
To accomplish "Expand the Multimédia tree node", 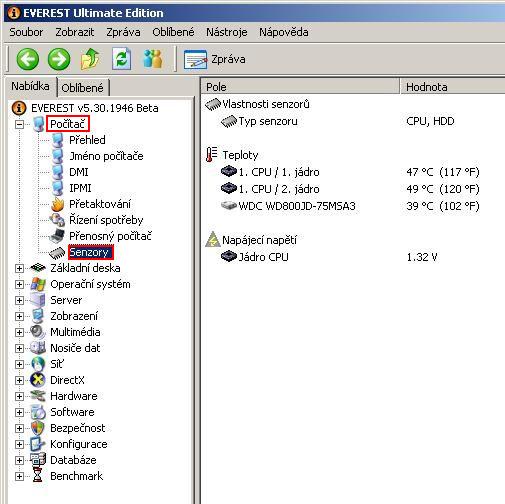I will tap(19, 332).
